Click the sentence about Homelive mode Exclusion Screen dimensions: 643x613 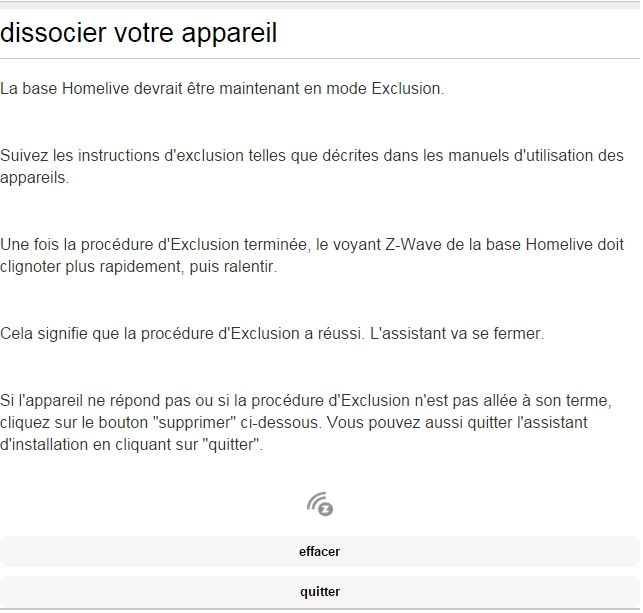tap(221, 88)
